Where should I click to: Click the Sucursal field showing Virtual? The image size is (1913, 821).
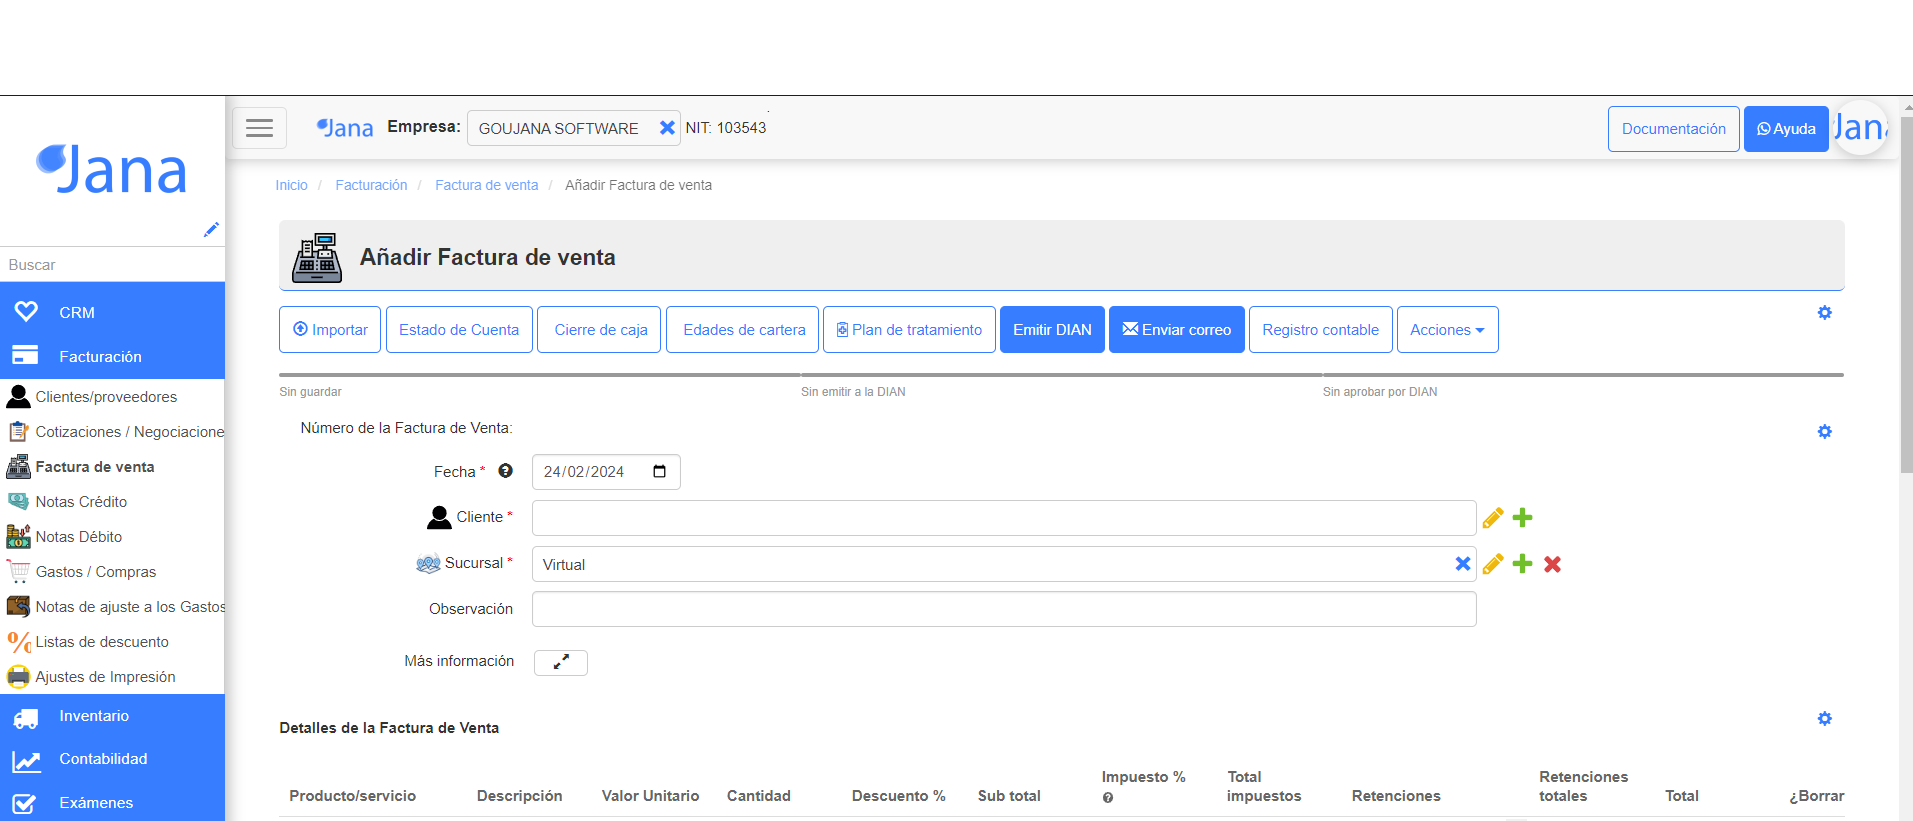(1004, 564)
